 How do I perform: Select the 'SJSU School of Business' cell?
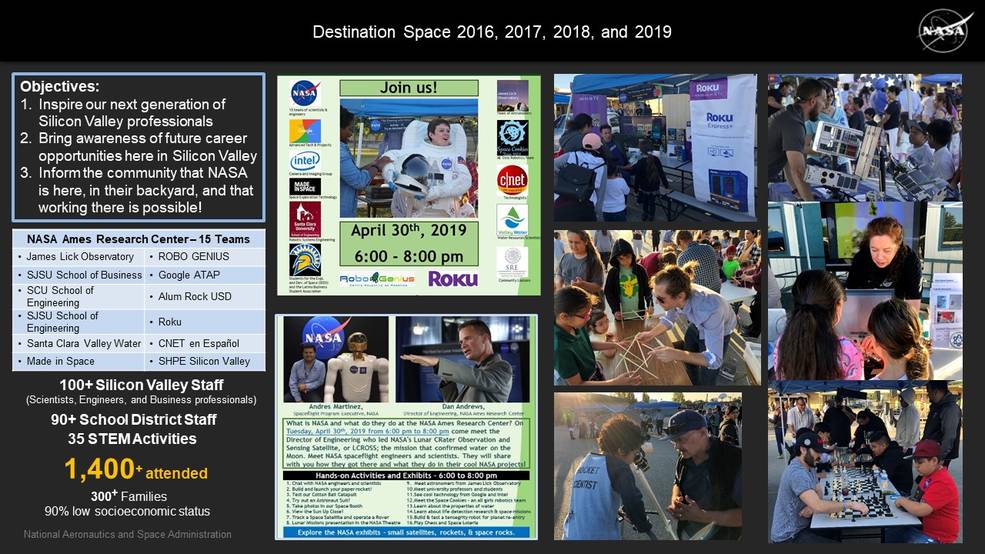click(79, 275)
